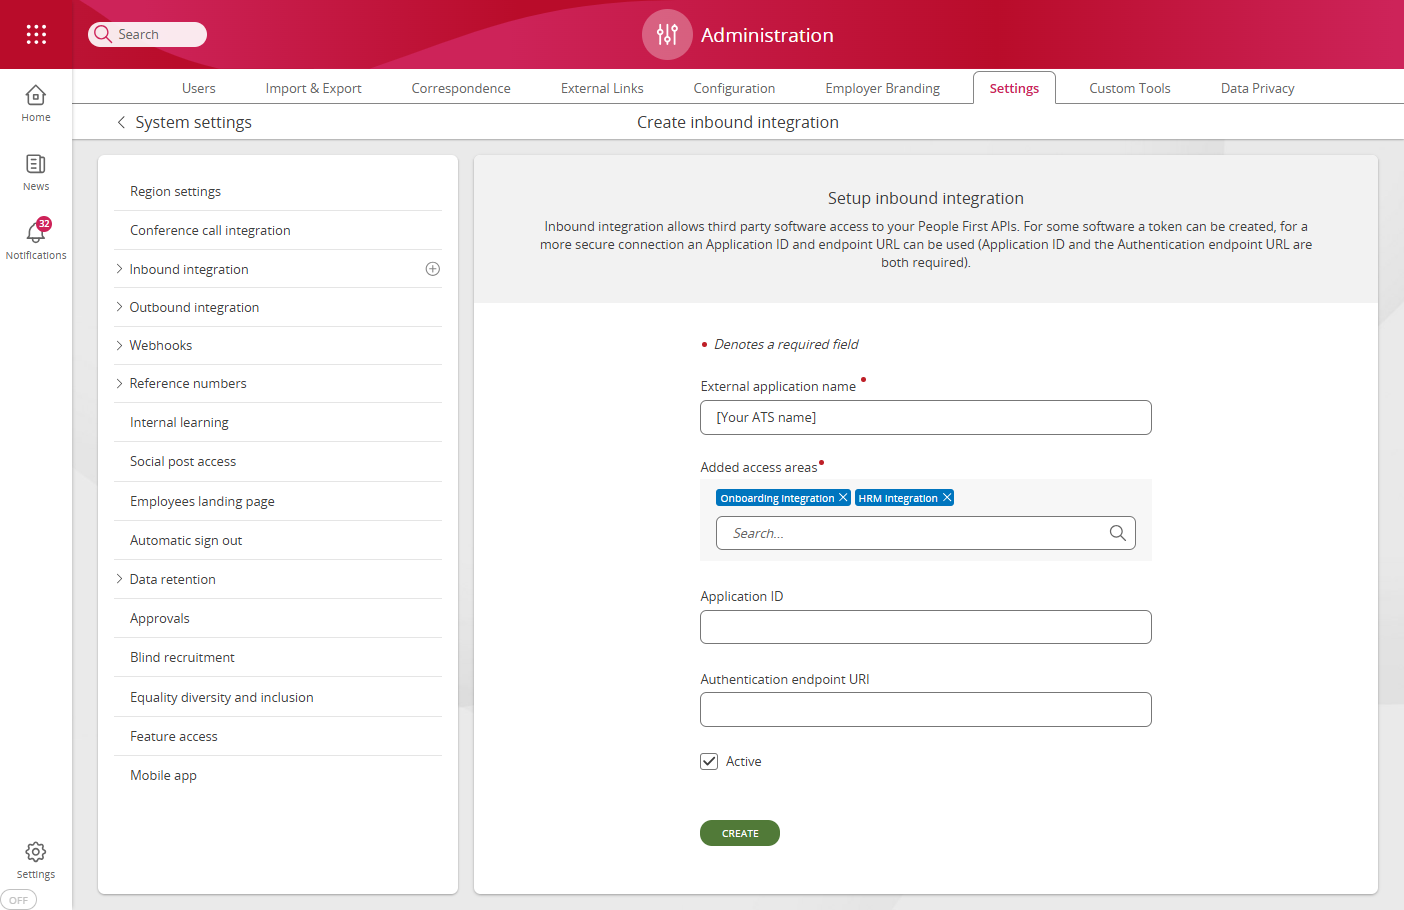
Task: Open Notifications bell
Action: [36, 240]
